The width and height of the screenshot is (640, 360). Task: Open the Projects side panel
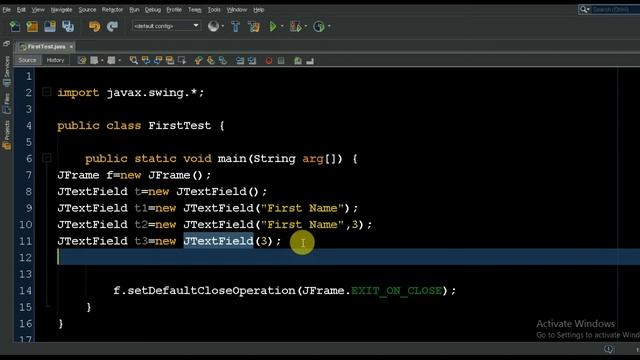coord(7,135)
